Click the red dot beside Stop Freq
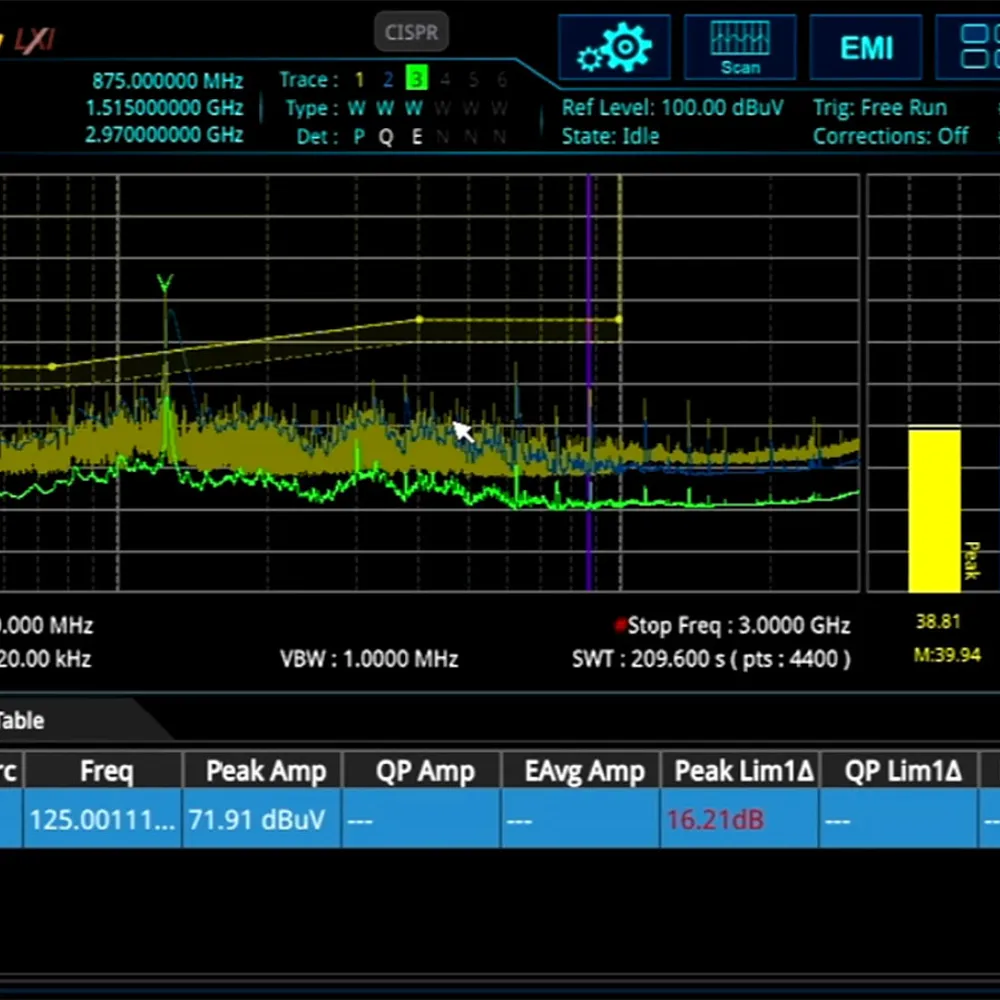Image resolution: width=1000 pixels, height=1000 pixels. [x=620, y=626]
